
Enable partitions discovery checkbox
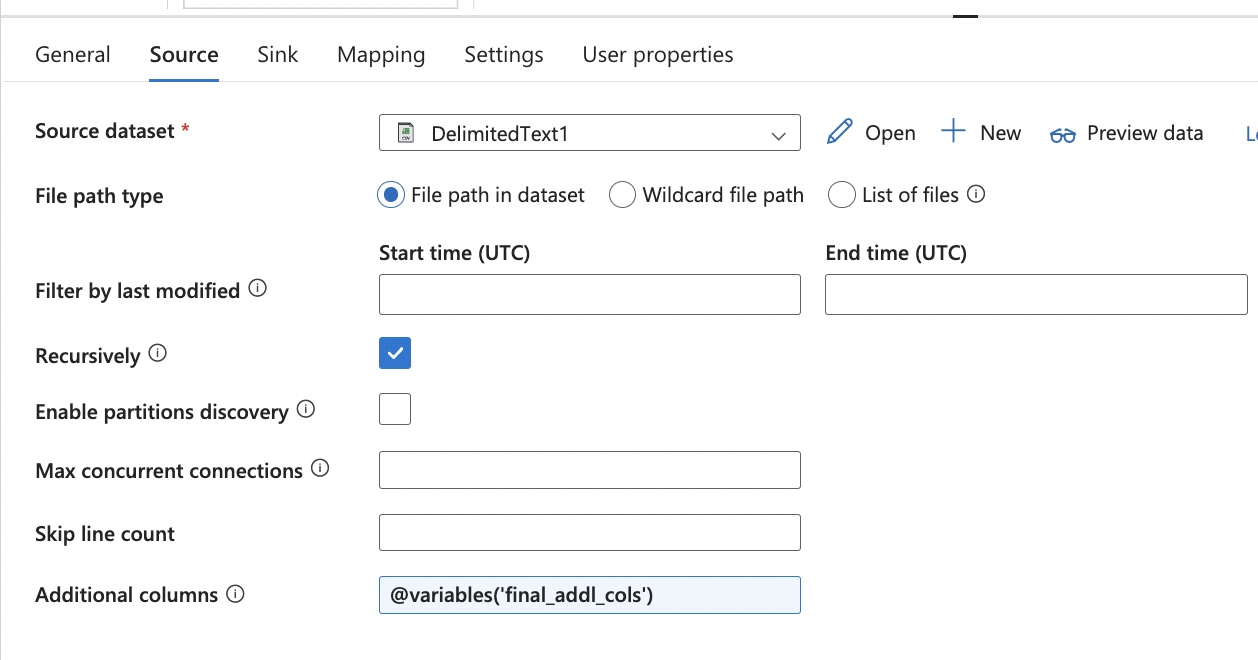click(395, 409)
